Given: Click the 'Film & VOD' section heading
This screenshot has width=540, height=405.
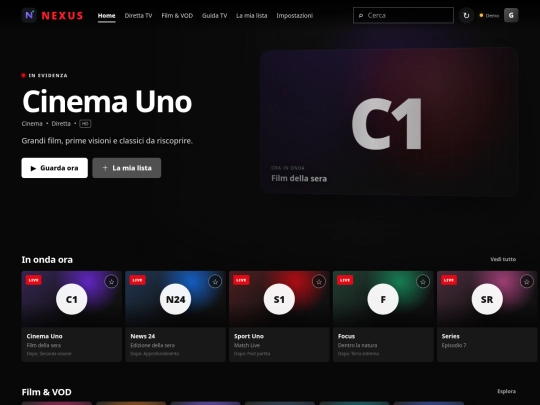Looking at the screenshot, I should (46, 392).
